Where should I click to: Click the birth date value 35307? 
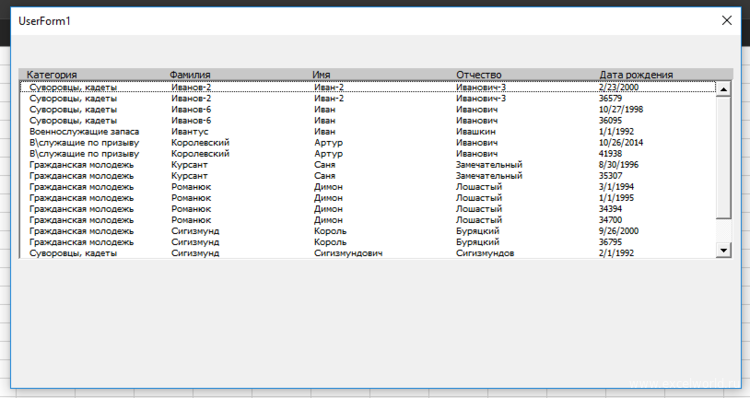point(610,176)
